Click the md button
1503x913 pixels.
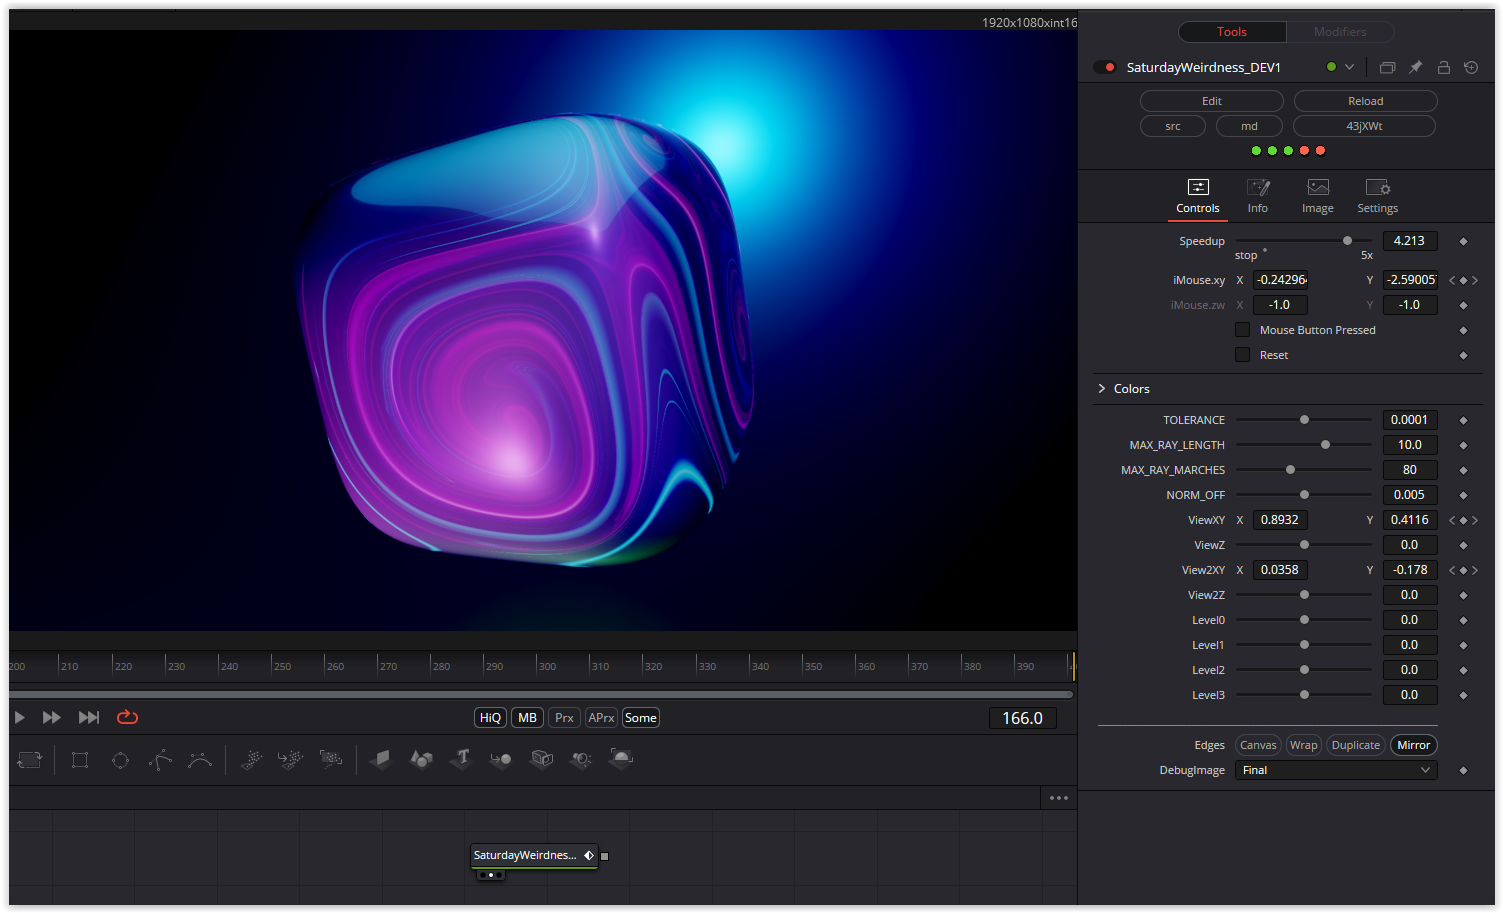click(x=1249, y=126)
